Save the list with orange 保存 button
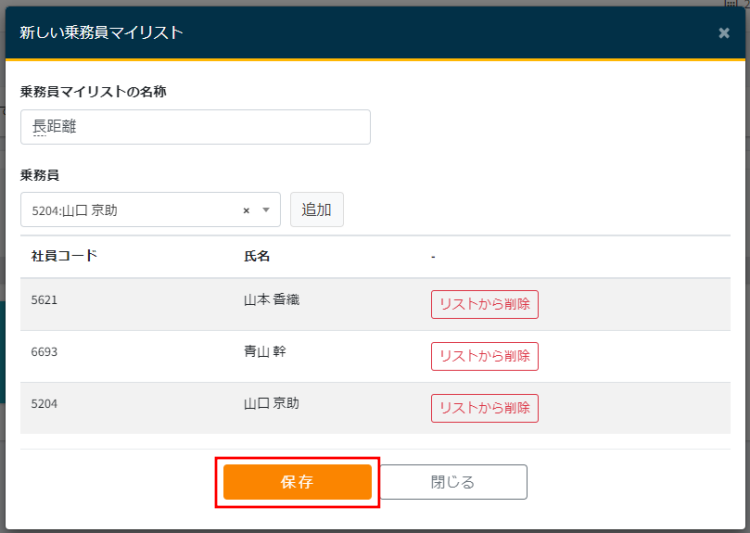Image resolution: width=750 pixels, height=533 pixels. (297, 482)
